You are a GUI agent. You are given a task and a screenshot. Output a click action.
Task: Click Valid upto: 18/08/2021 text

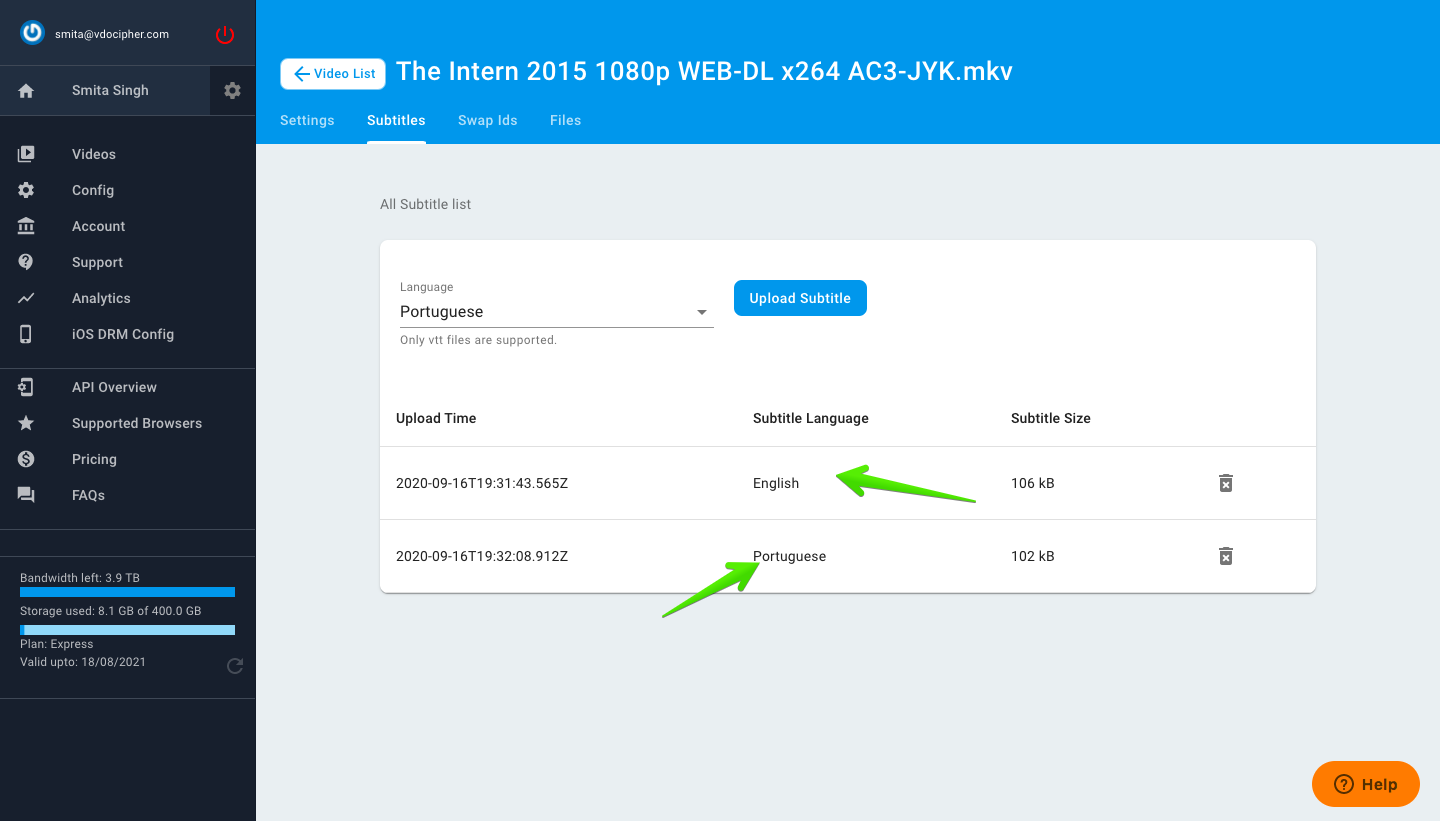[x=83, y=662]
